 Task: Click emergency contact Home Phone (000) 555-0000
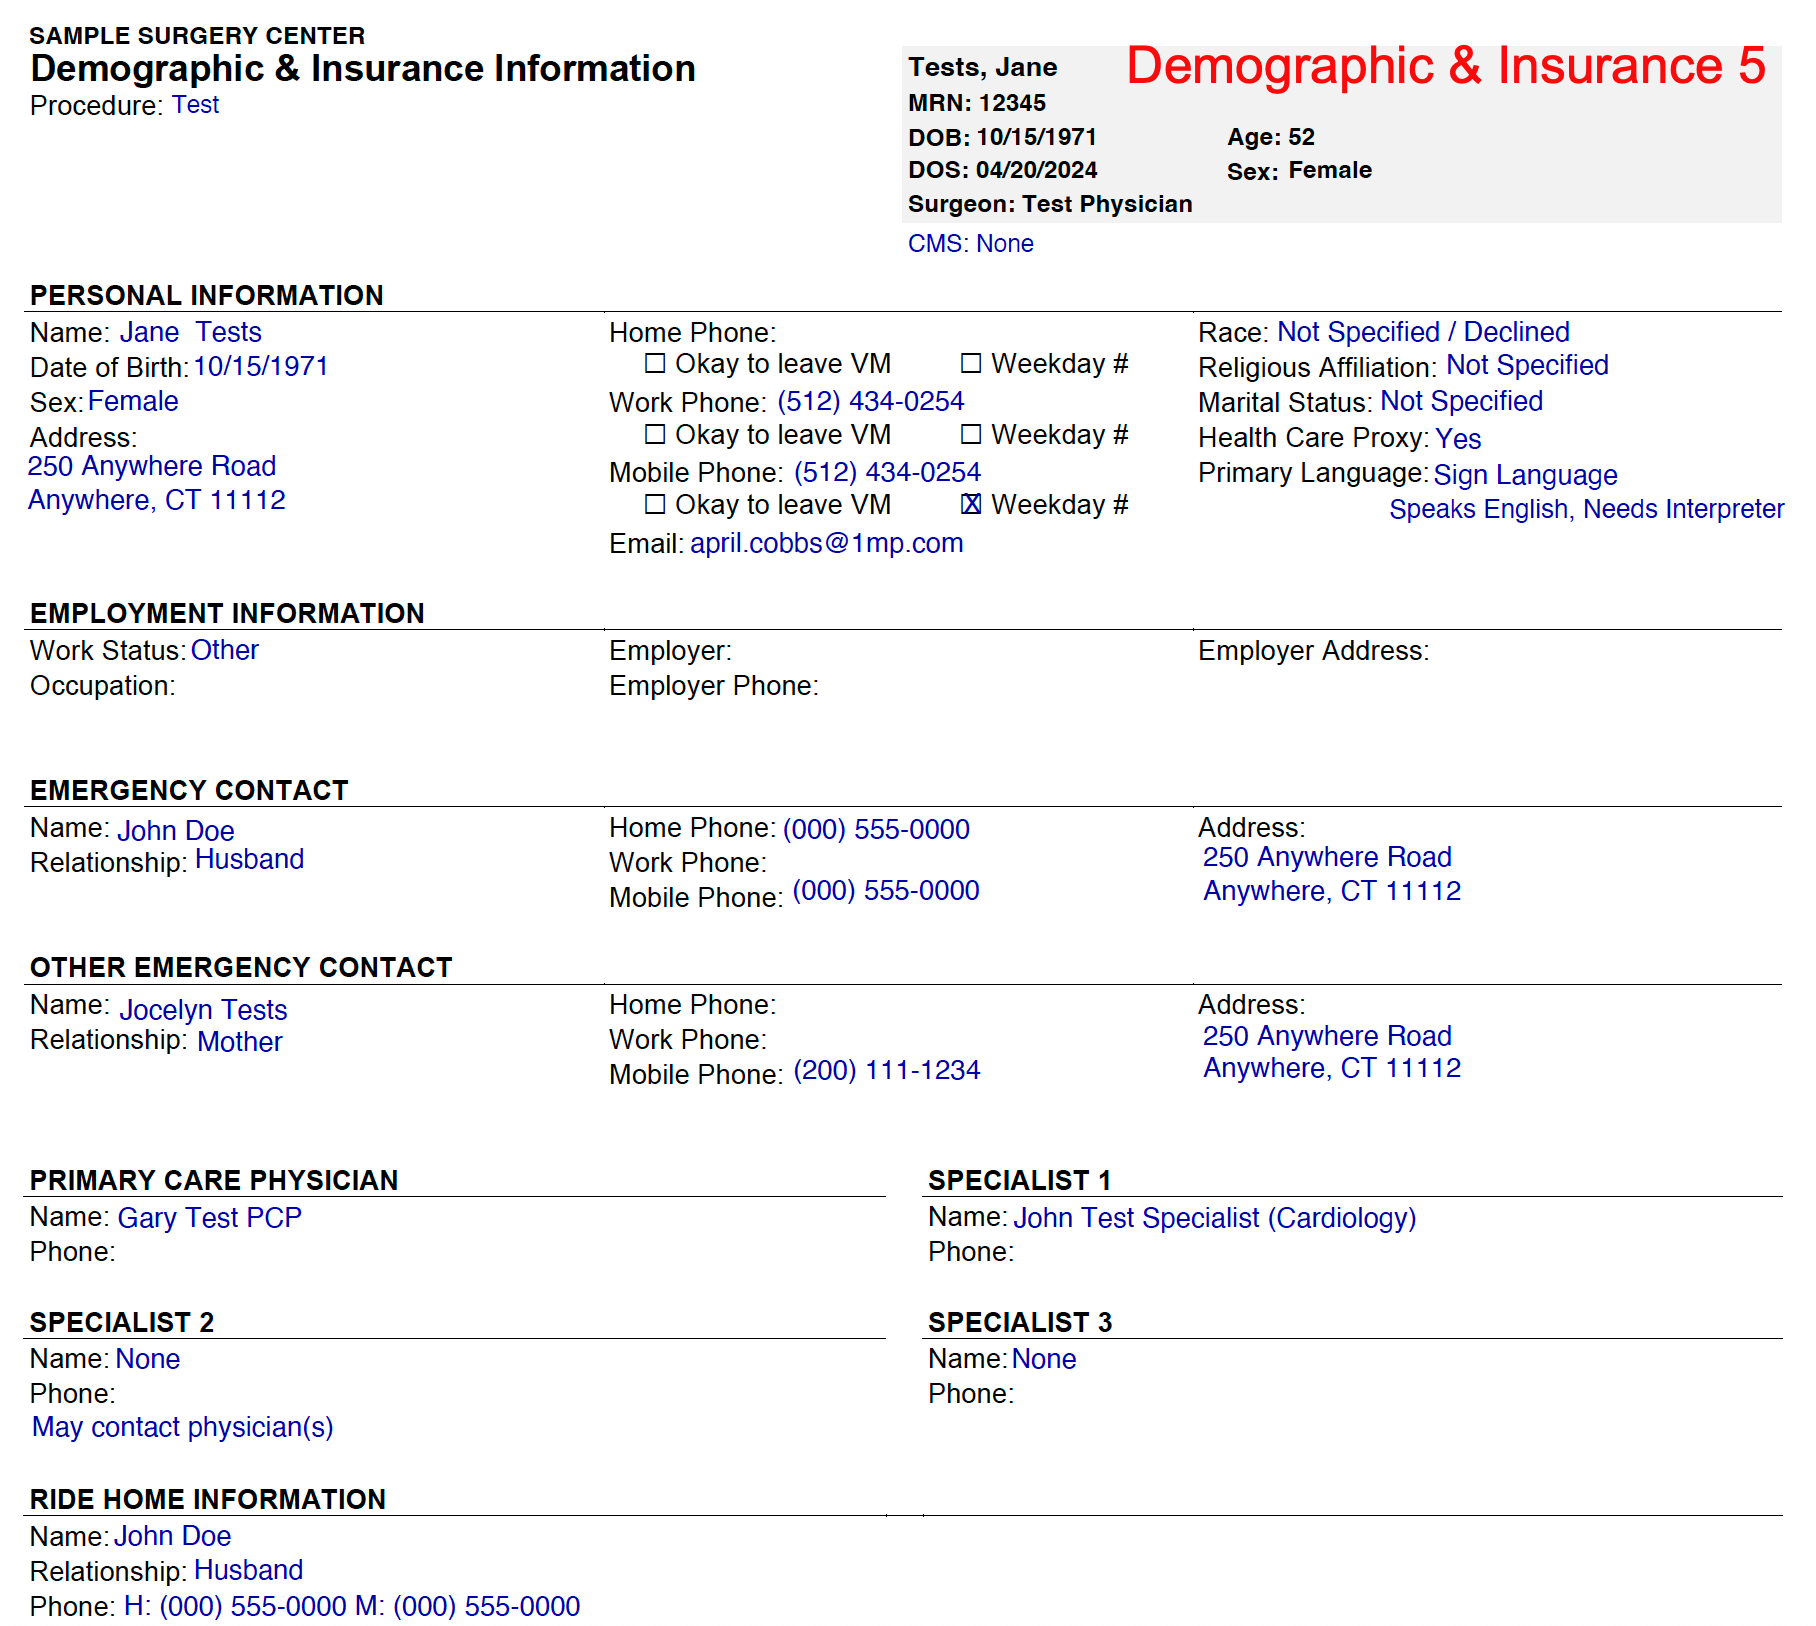[x=877, y=829]
